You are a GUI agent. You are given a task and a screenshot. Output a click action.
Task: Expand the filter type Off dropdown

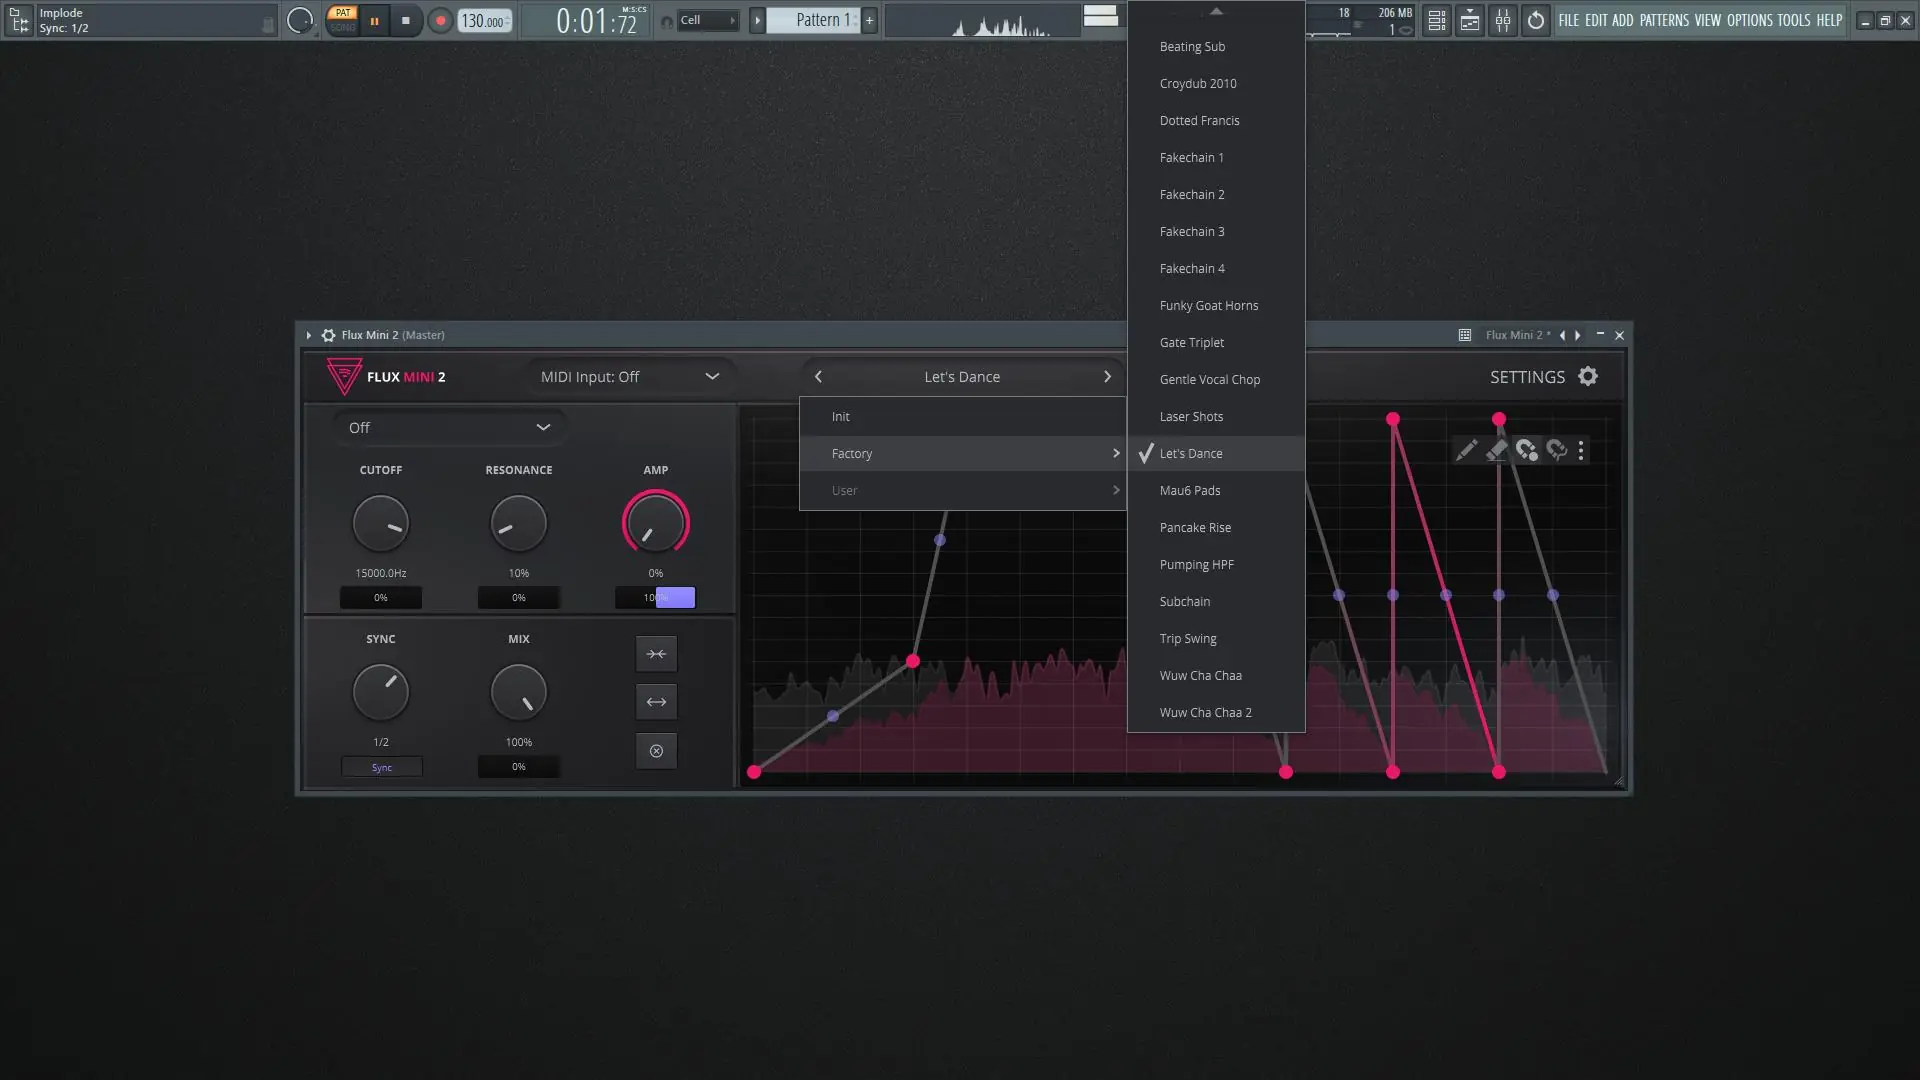point(450,428)
